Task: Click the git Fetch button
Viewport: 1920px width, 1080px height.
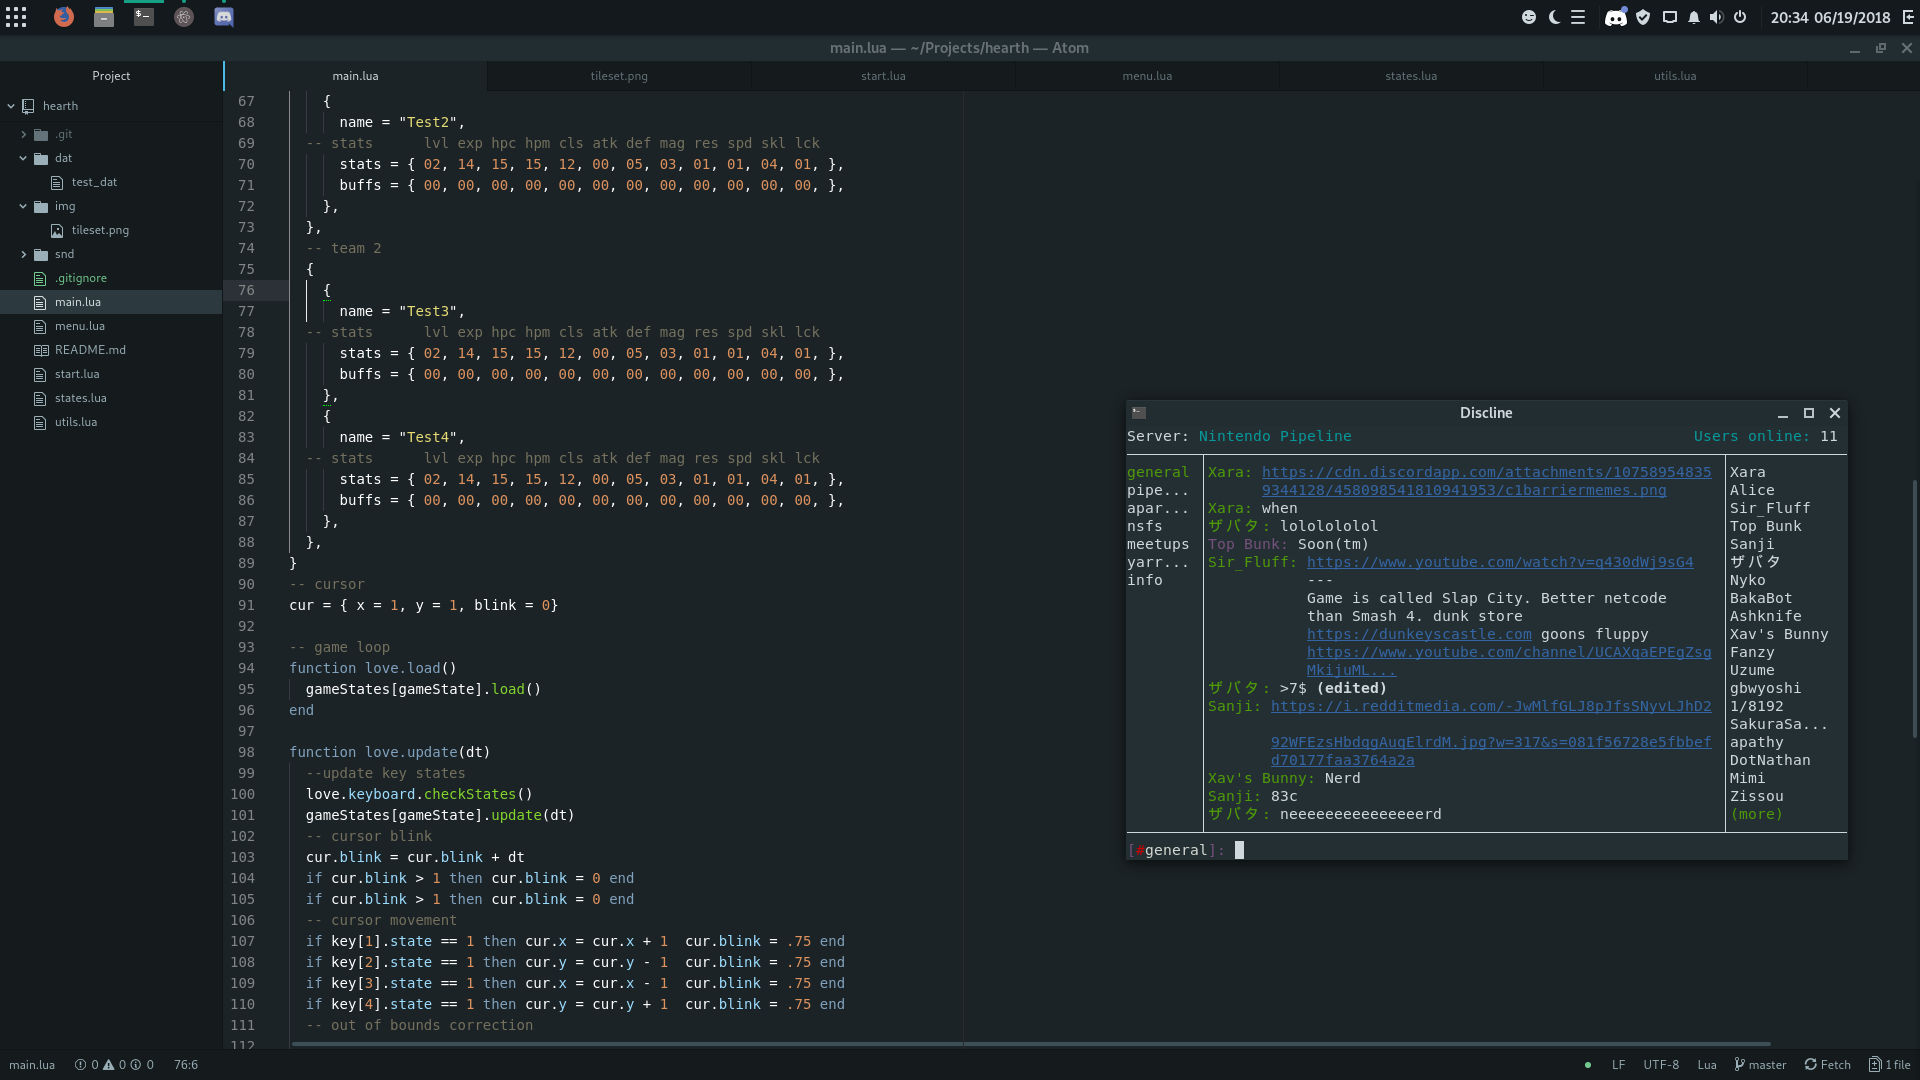Action: (1828, 1065)
